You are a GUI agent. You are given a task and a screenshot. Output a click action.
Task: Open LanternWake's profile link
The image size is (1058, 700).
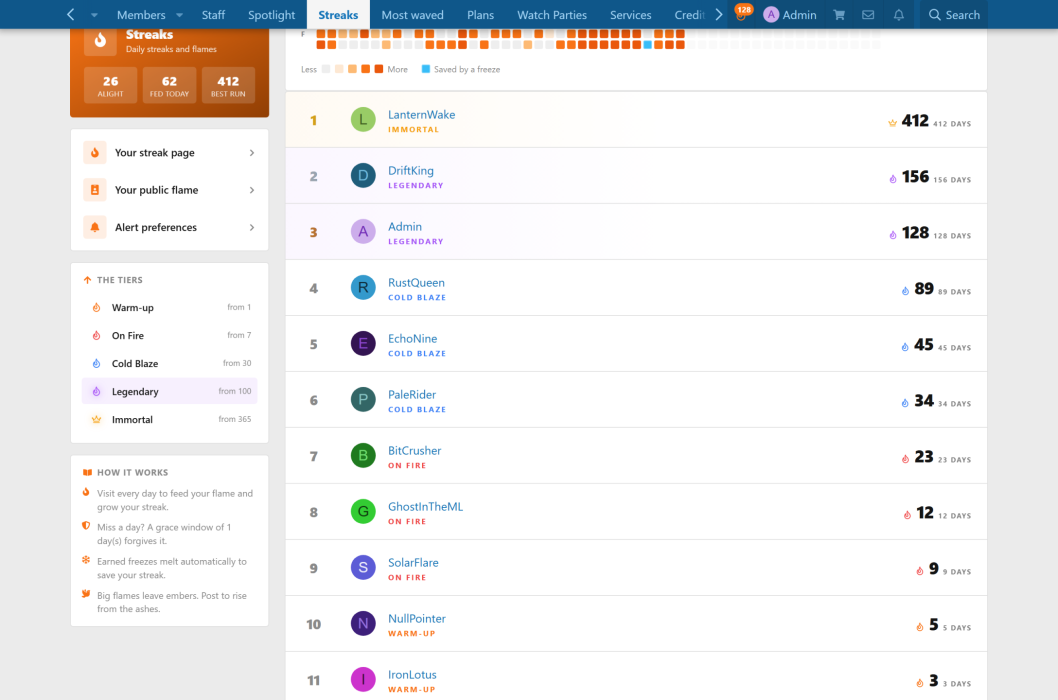tap(422, 115)
